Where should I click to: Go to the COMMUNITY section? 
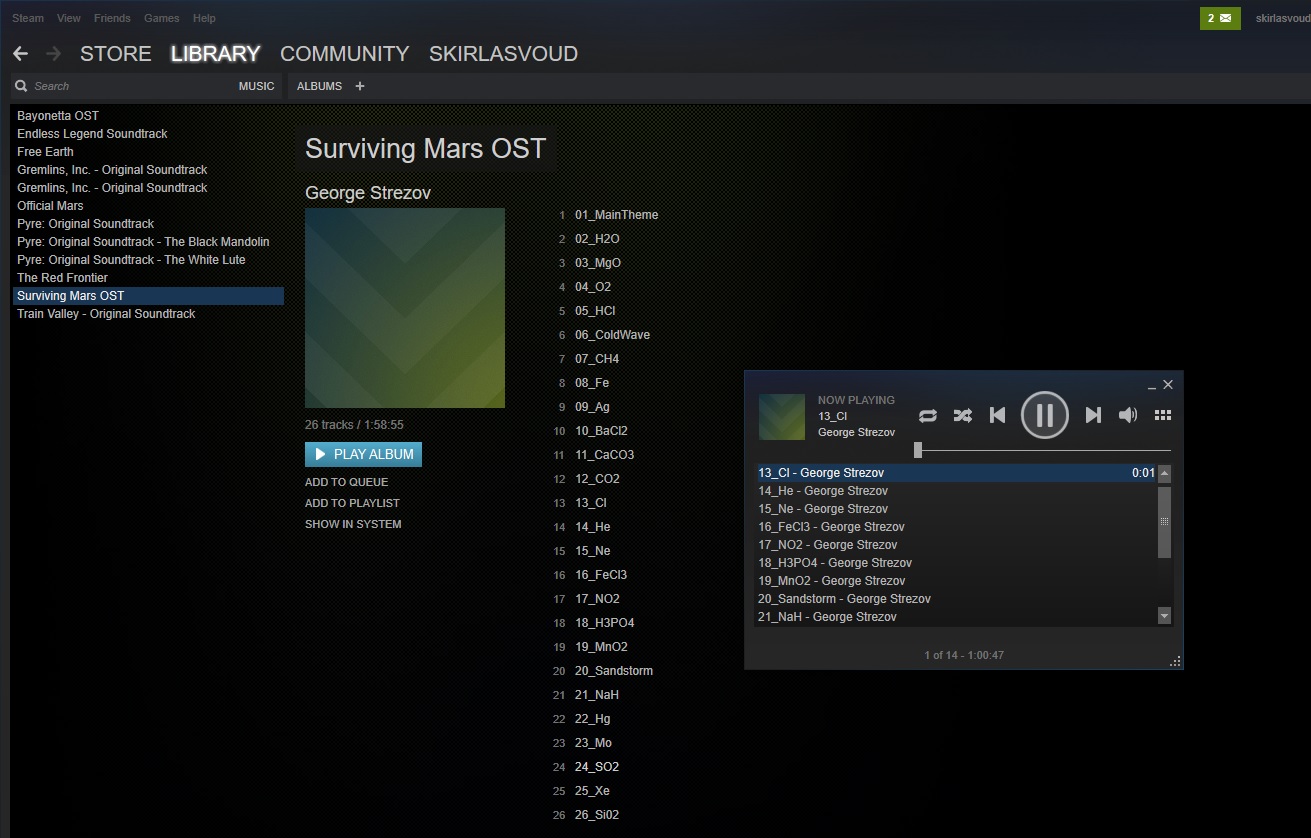click(345, 54)
